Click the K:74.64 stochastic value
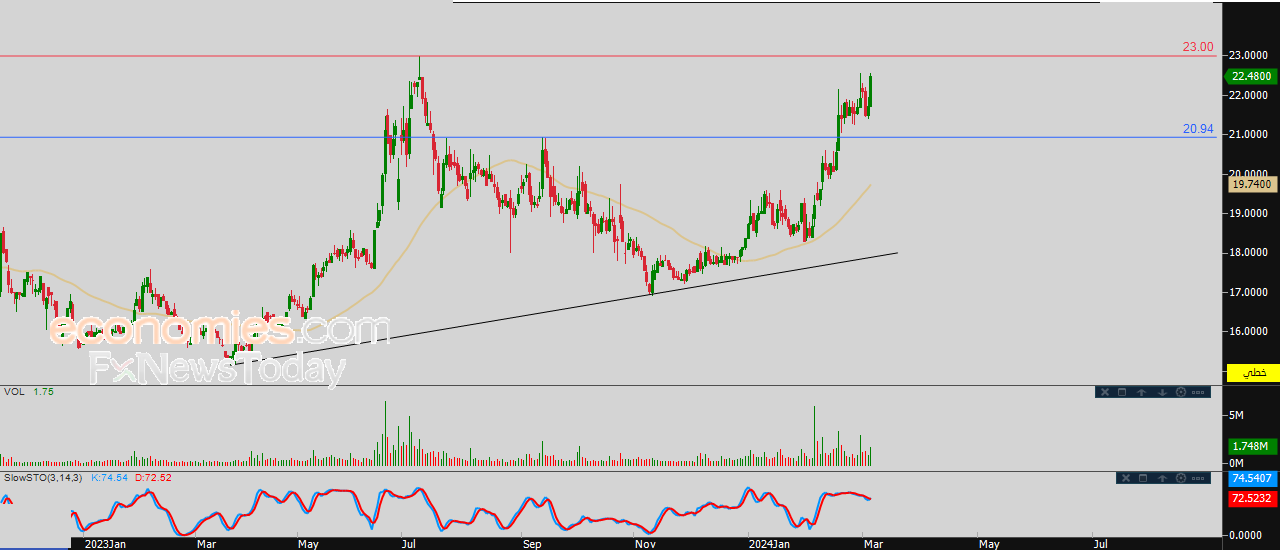The height and width of the screenshot is (550, 1280). (x=110, y=478)
